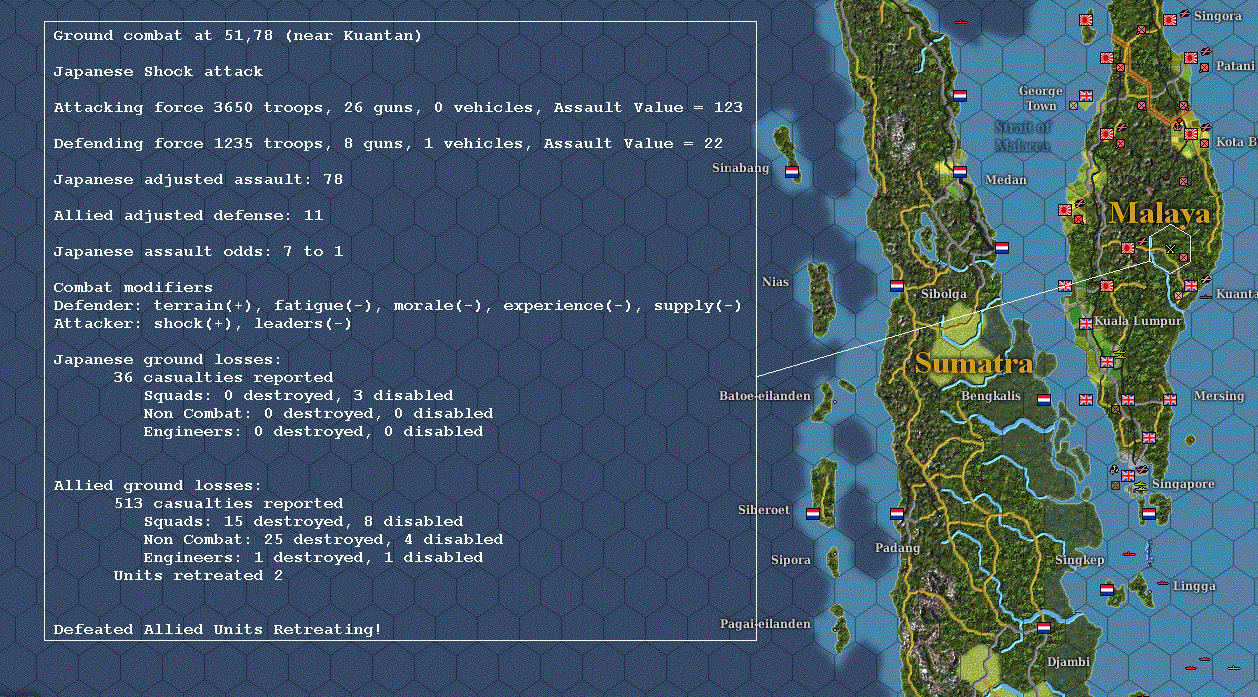Click the 'Lingga' island label
1258x697 pixels.
pyautogui.click(x=1194, y=586)
